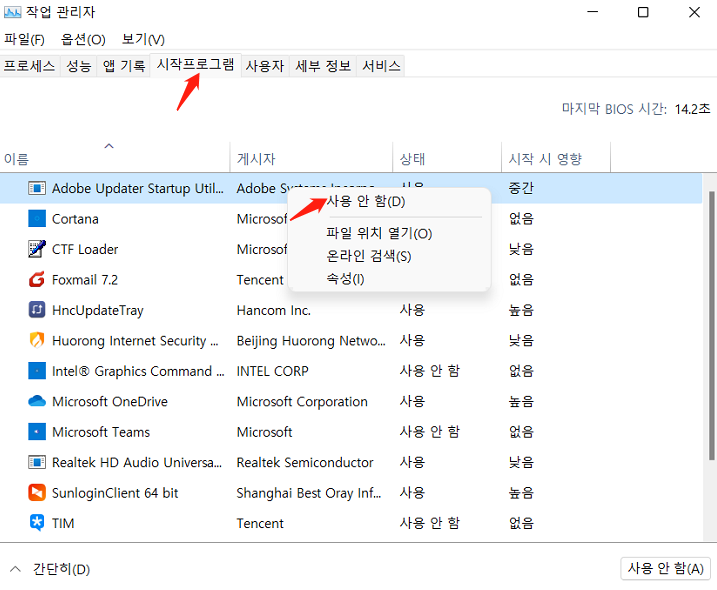Screen dimensions: 717x590
Task: Click the TIM star icon
Action: click(37, 523)
